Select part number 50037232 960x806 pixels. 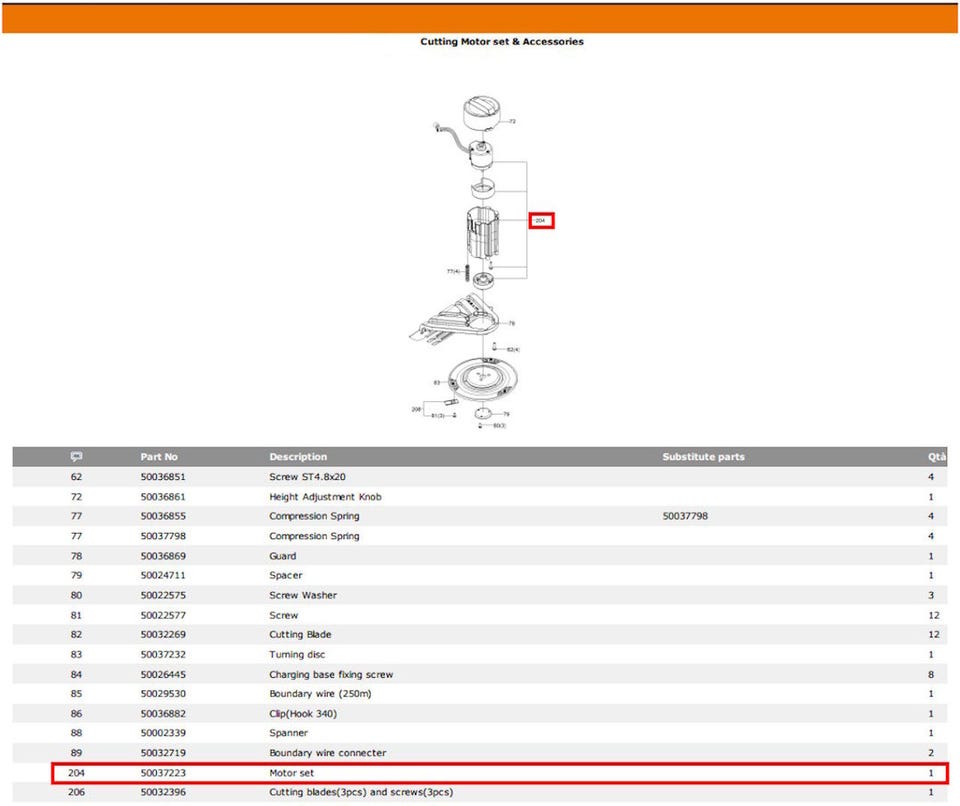click(x=163, y=655)
